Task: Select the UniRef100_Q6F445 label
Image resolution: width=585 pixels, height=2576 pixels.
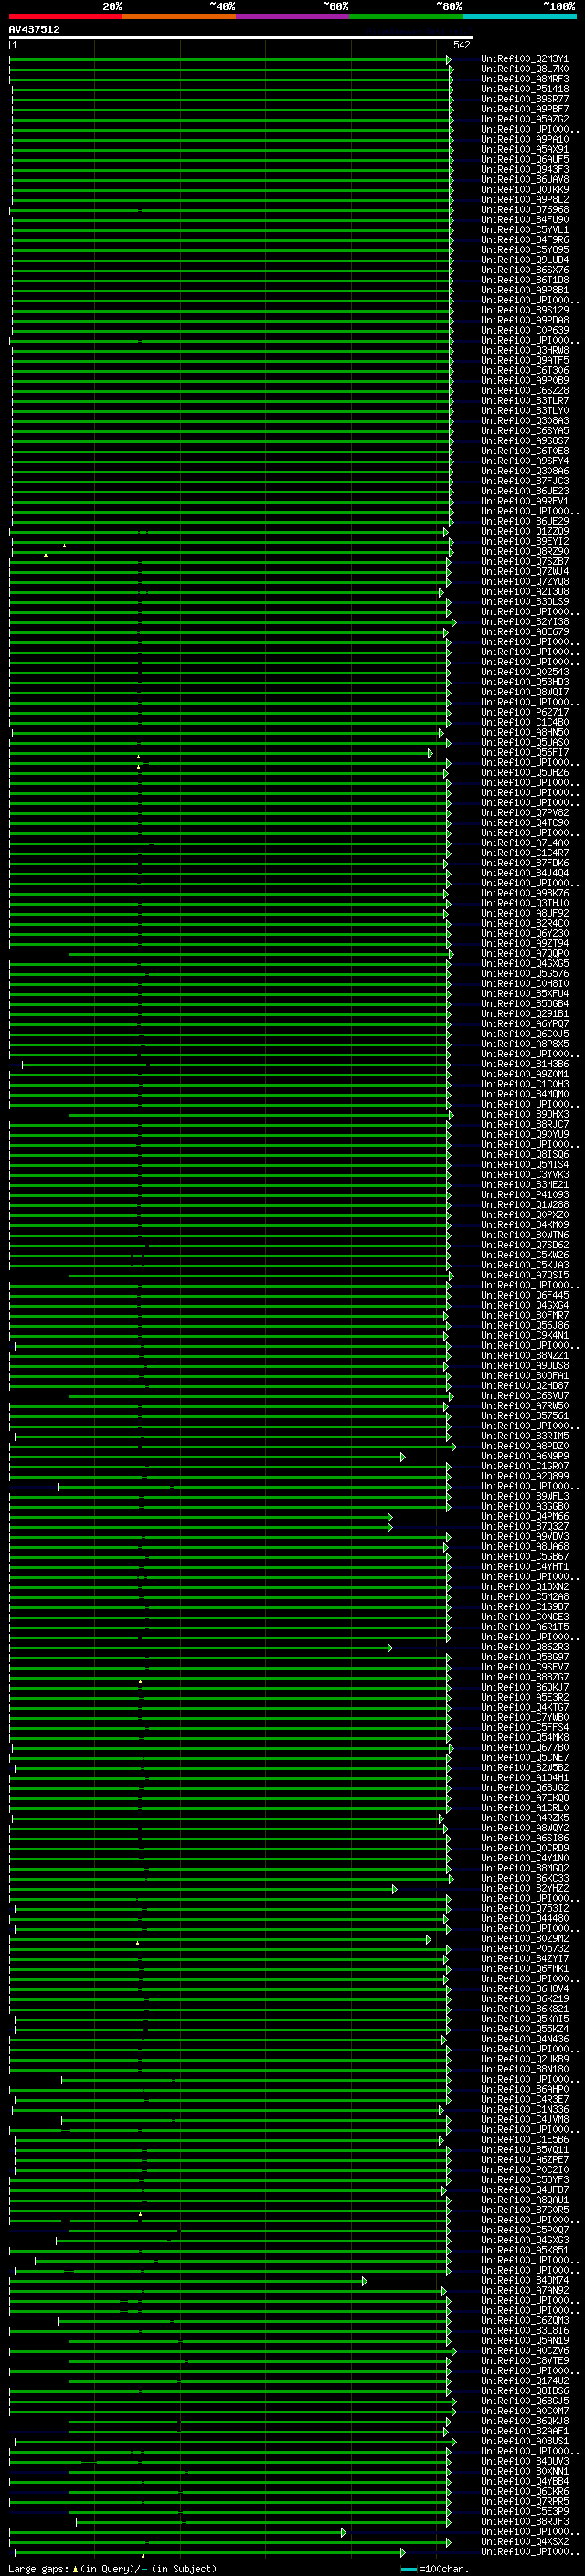Action: (x=525, y=1296)
